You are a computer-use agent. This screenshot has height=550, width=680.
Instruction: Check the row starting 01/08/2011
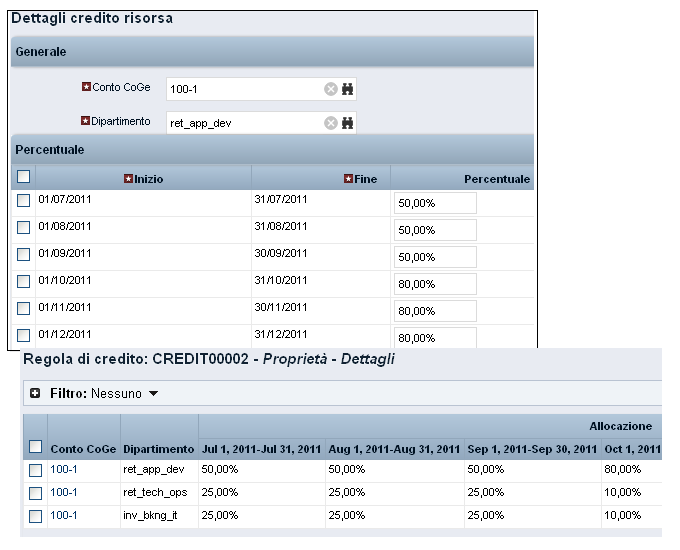click(23, 227)
